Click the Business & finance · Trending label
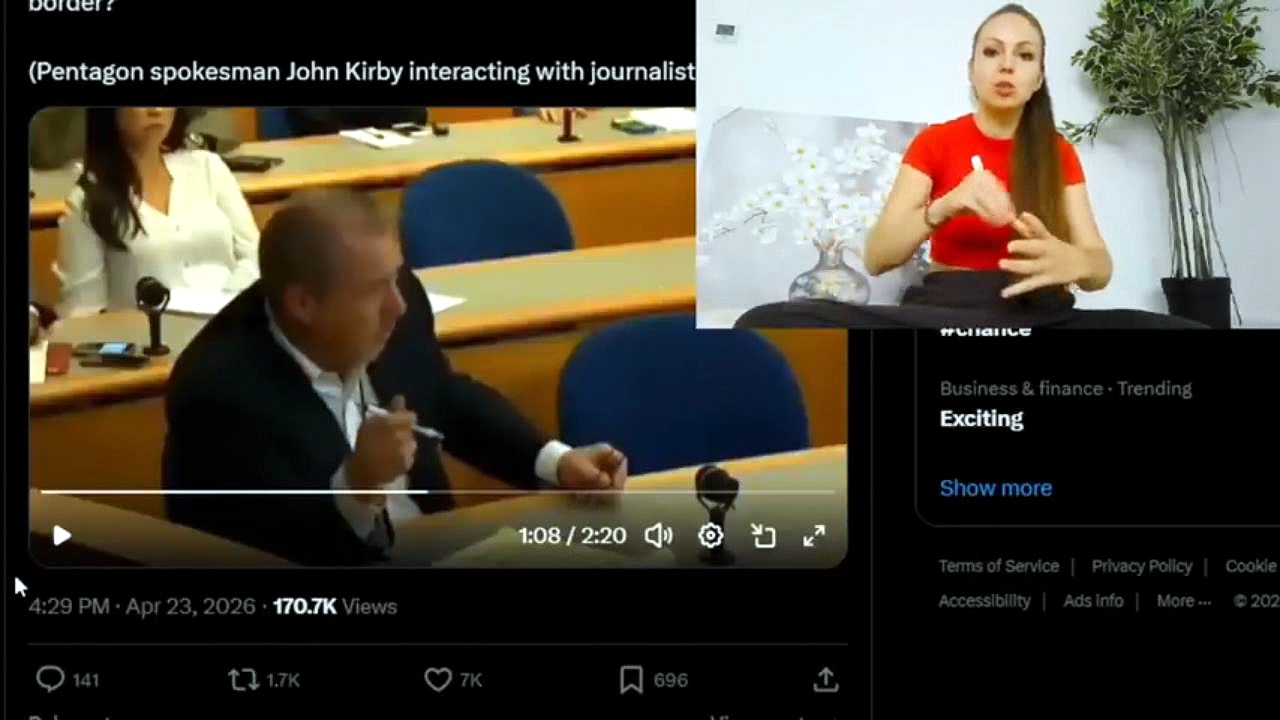This screenshot has height=720, width=1280. (1066, 388)
